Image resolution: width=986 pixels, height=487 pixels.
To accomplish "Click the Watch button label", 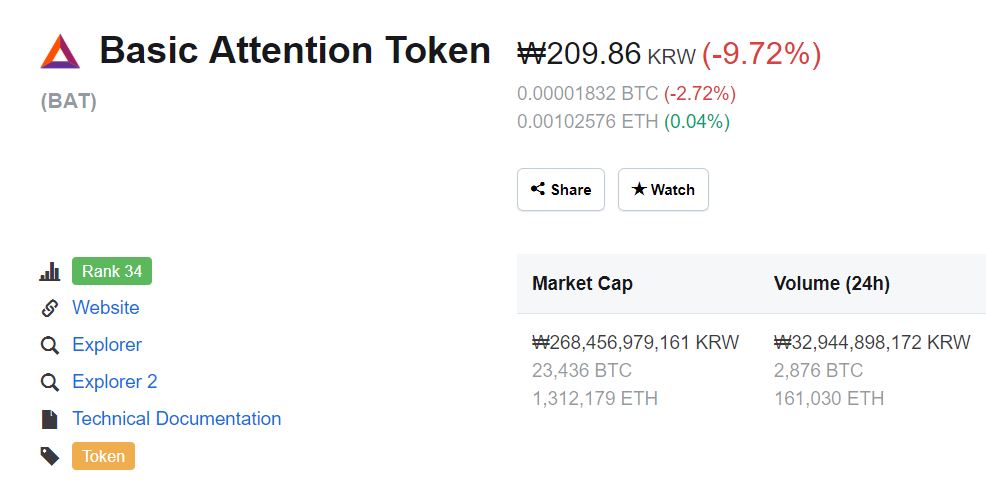I will (672, 189).
